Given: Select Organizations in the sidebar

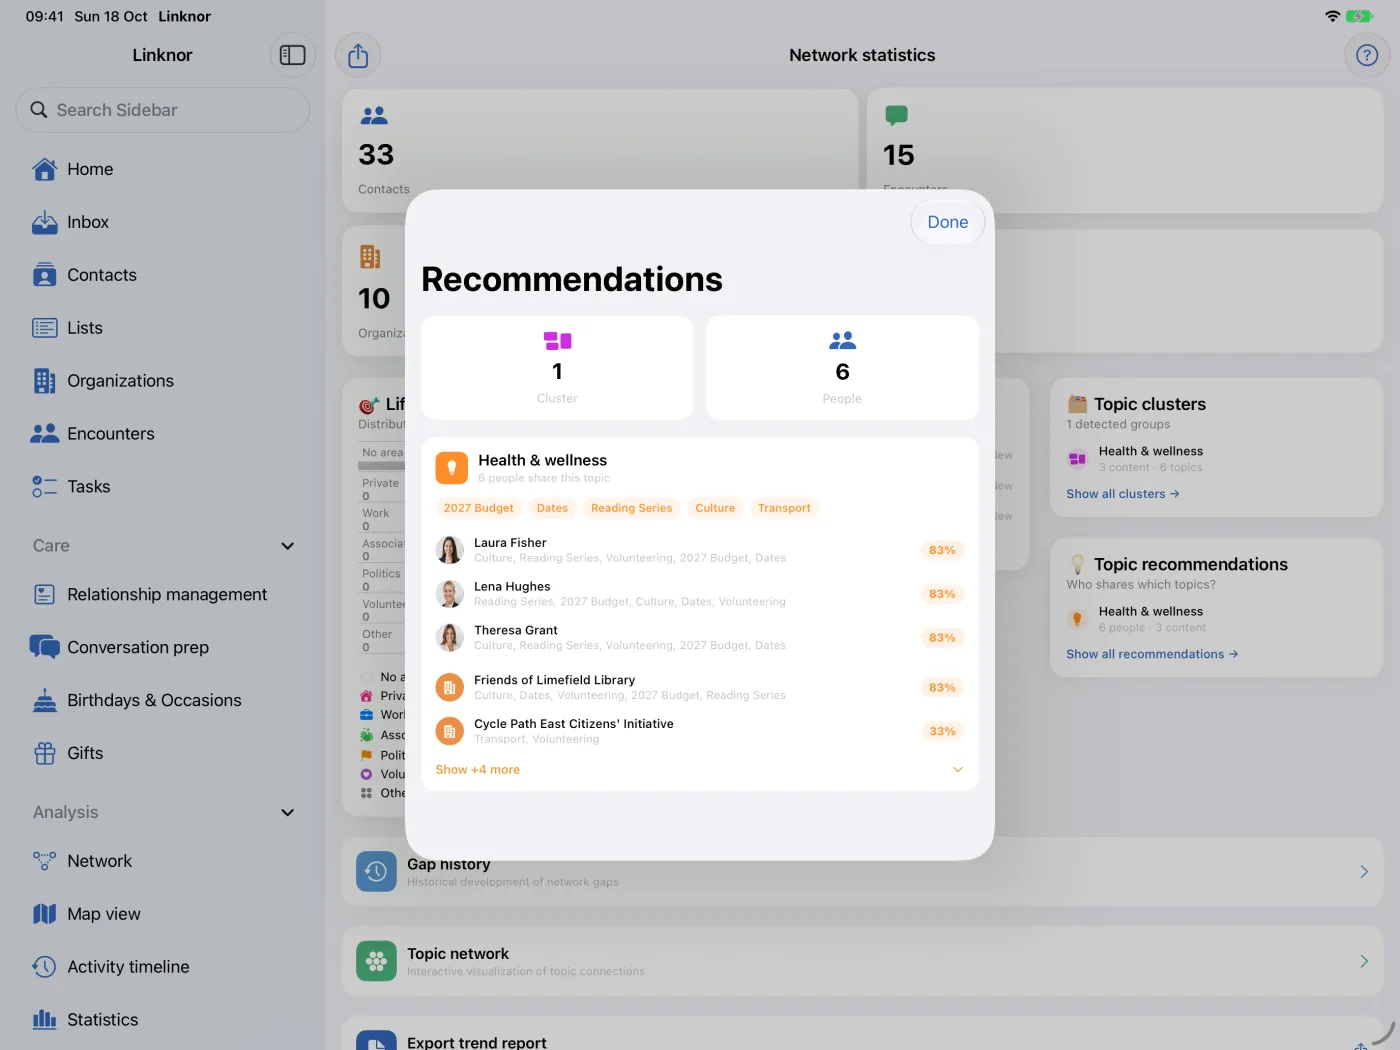Looking at the screenshot, I should click(163, 381).
